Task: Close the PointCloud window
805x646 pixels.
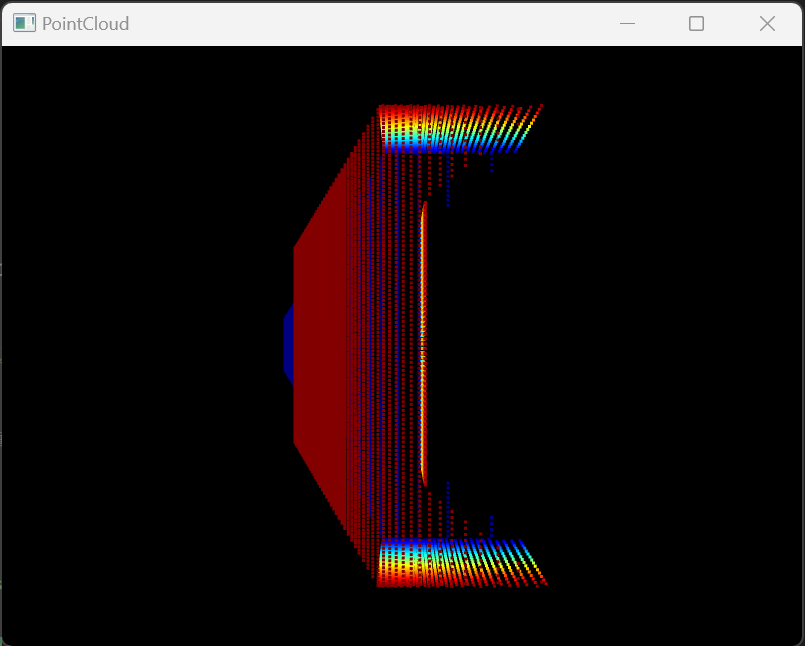Action: click(767, 24)
